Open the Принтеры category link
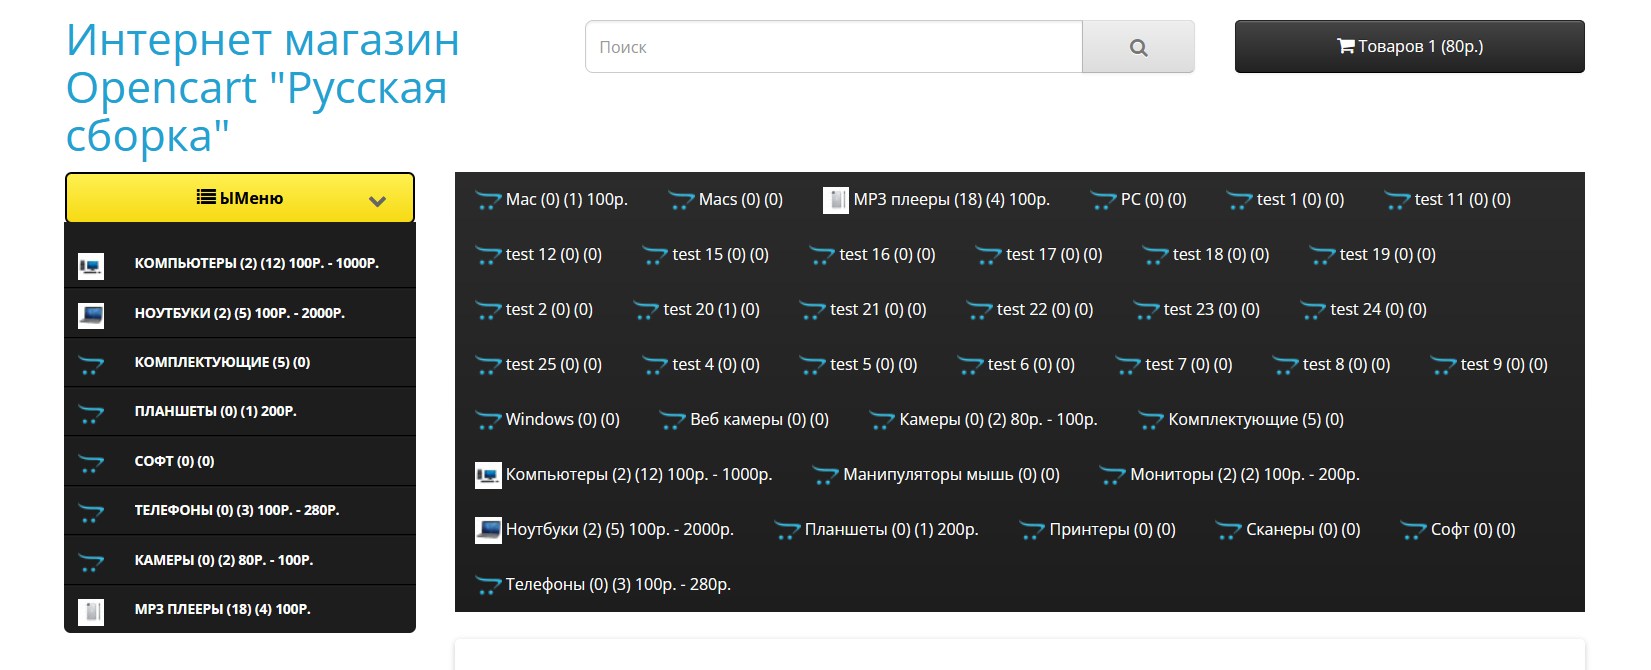This screenshot has width=1651, height=670. tap(1111, 530)
